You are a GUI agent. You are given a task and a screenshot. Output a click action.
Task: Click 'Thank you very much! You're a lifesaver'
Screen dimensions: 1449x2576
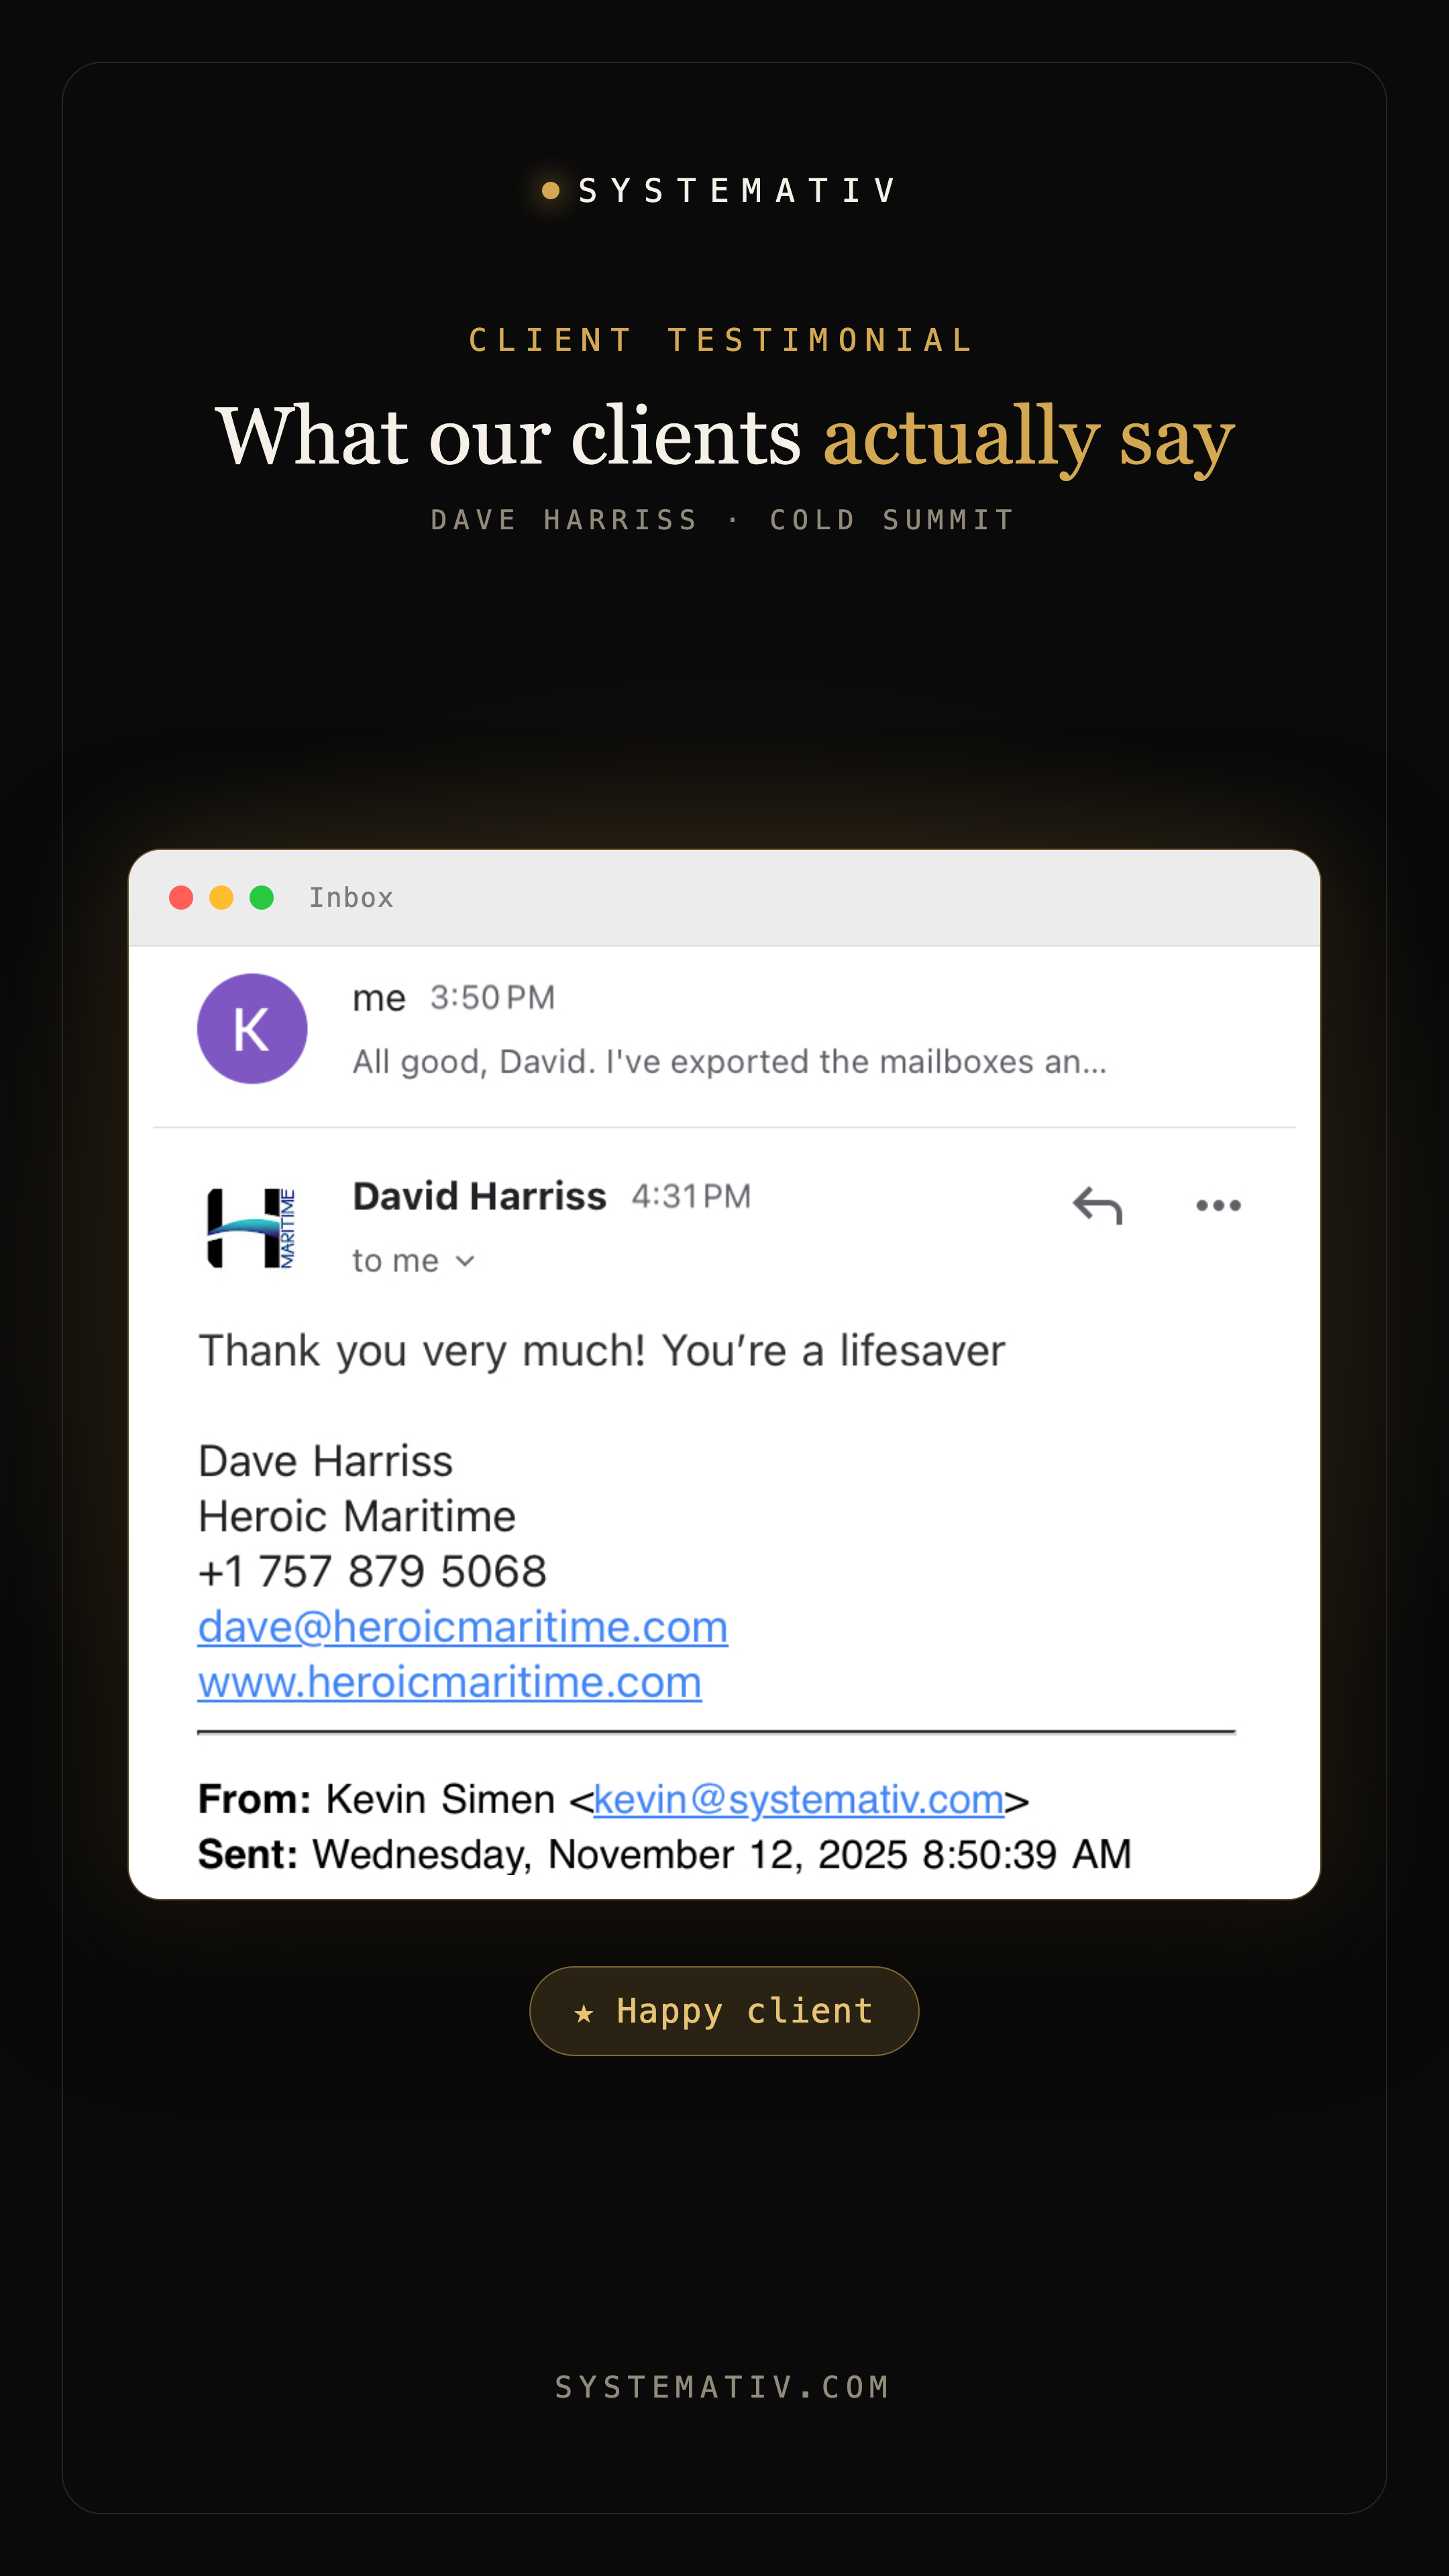coord(602,1351)
